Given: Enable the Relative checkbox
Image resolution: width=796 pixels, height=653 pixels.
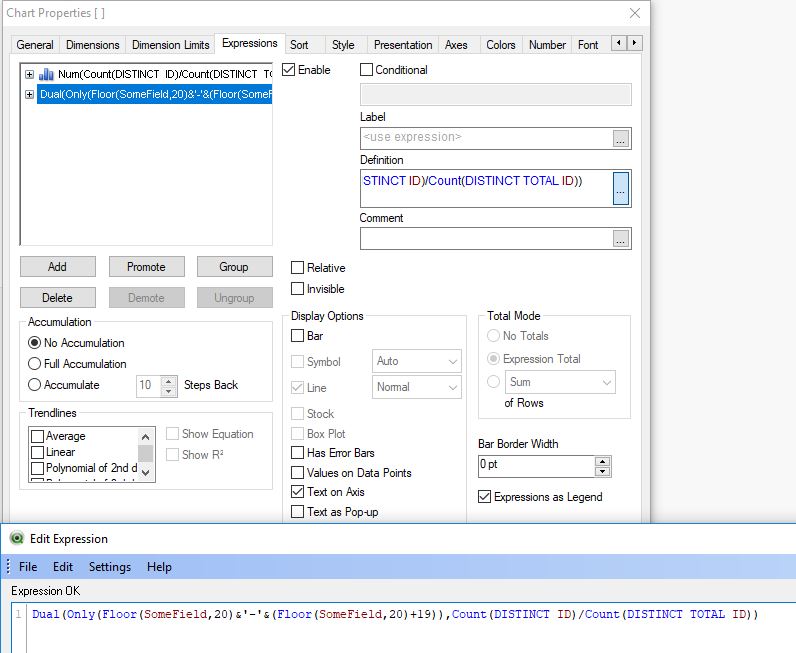Looking at the screenshot, I should [x=298, y=268].
